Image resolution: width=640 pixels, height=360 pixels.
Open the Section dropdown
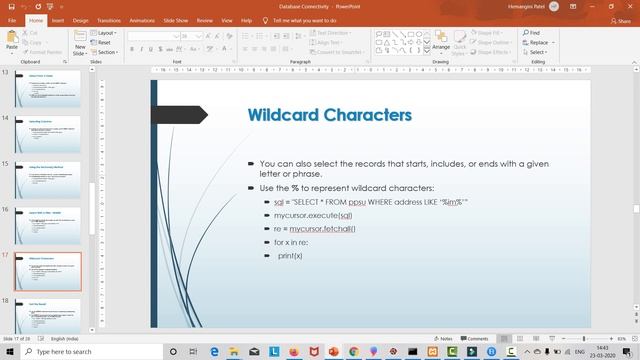coord(105,52)
